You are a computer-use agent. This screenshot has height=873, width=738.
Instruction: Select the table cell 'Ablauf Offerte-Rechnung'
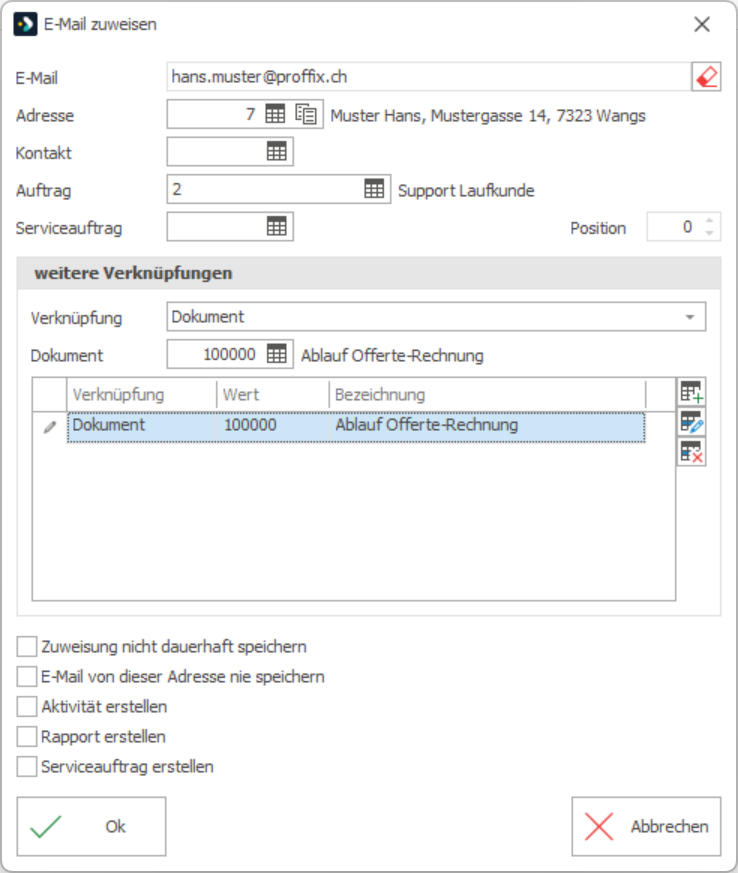pyautogui.click(x=488, y=427)
